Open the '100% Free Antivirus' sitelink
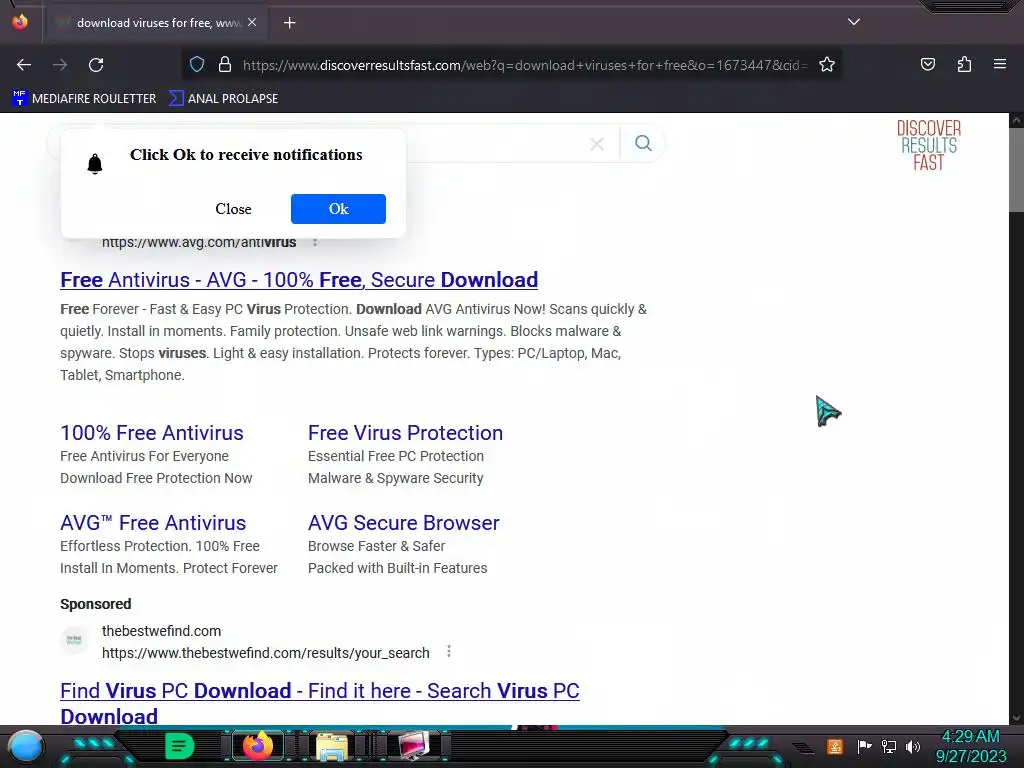The image size is (1024, 768). click(152, 433)
